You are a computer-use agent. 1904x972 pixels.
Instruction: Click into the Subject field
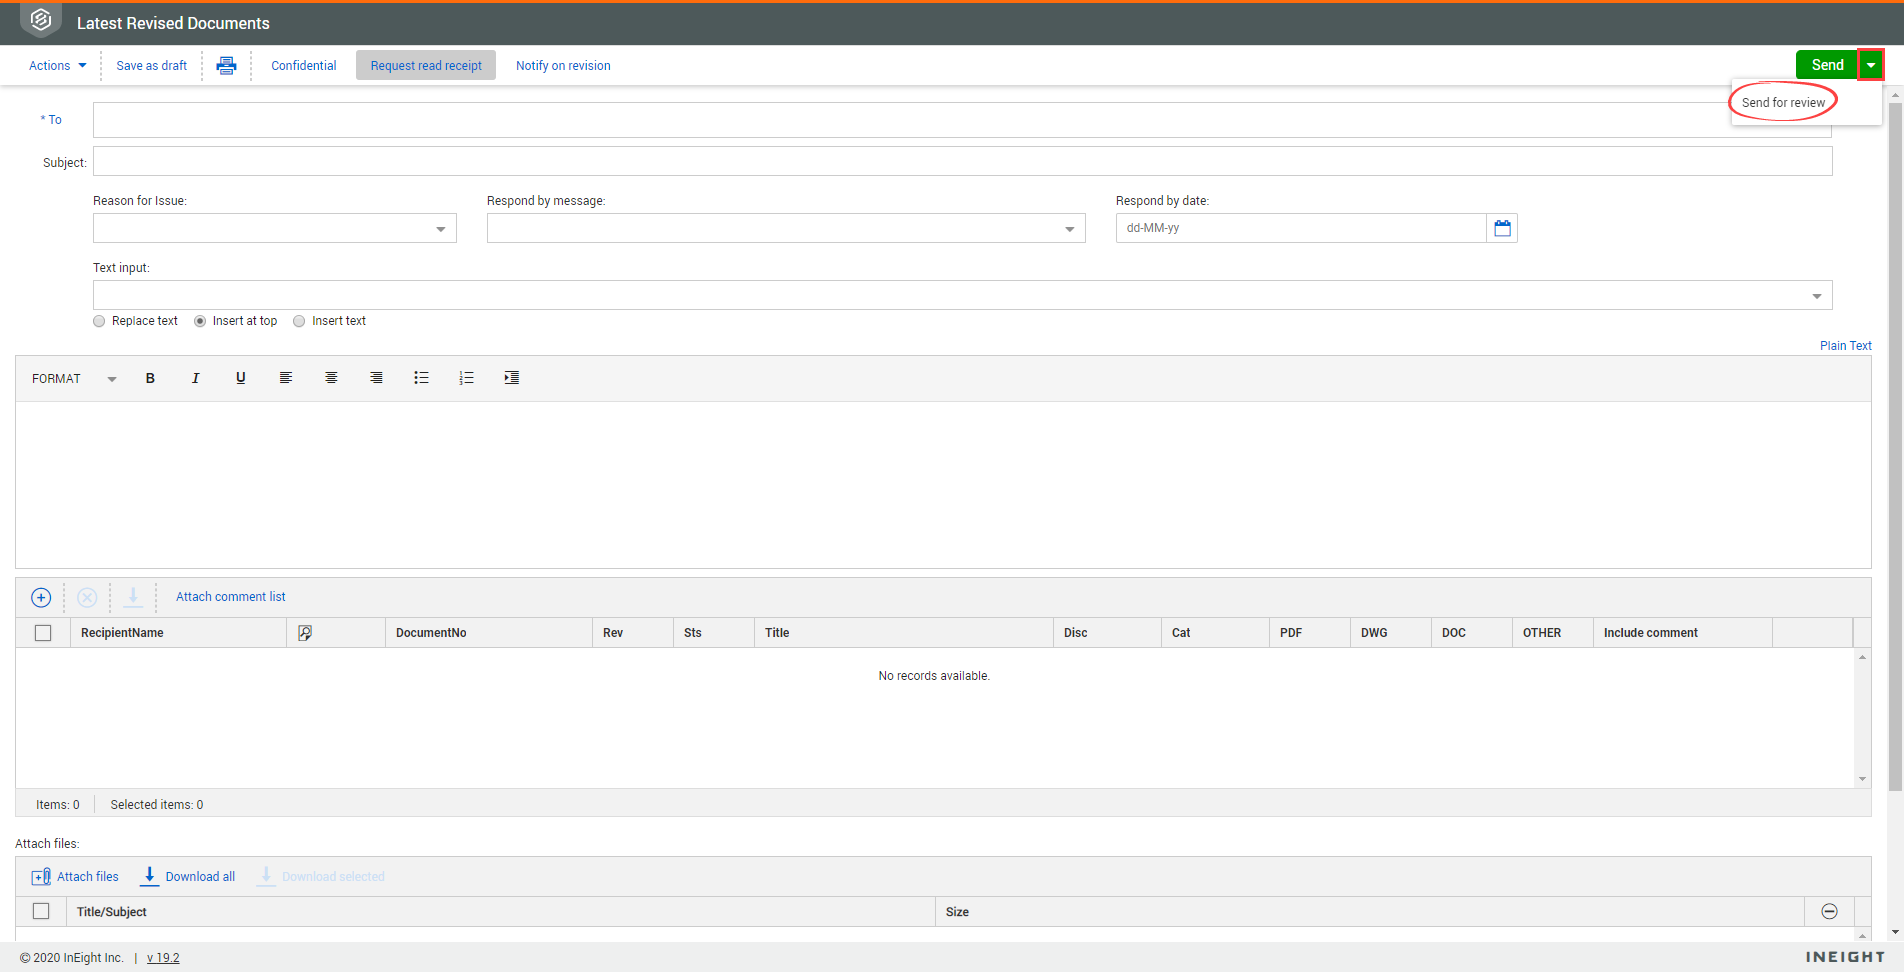[x=962, y=162]
